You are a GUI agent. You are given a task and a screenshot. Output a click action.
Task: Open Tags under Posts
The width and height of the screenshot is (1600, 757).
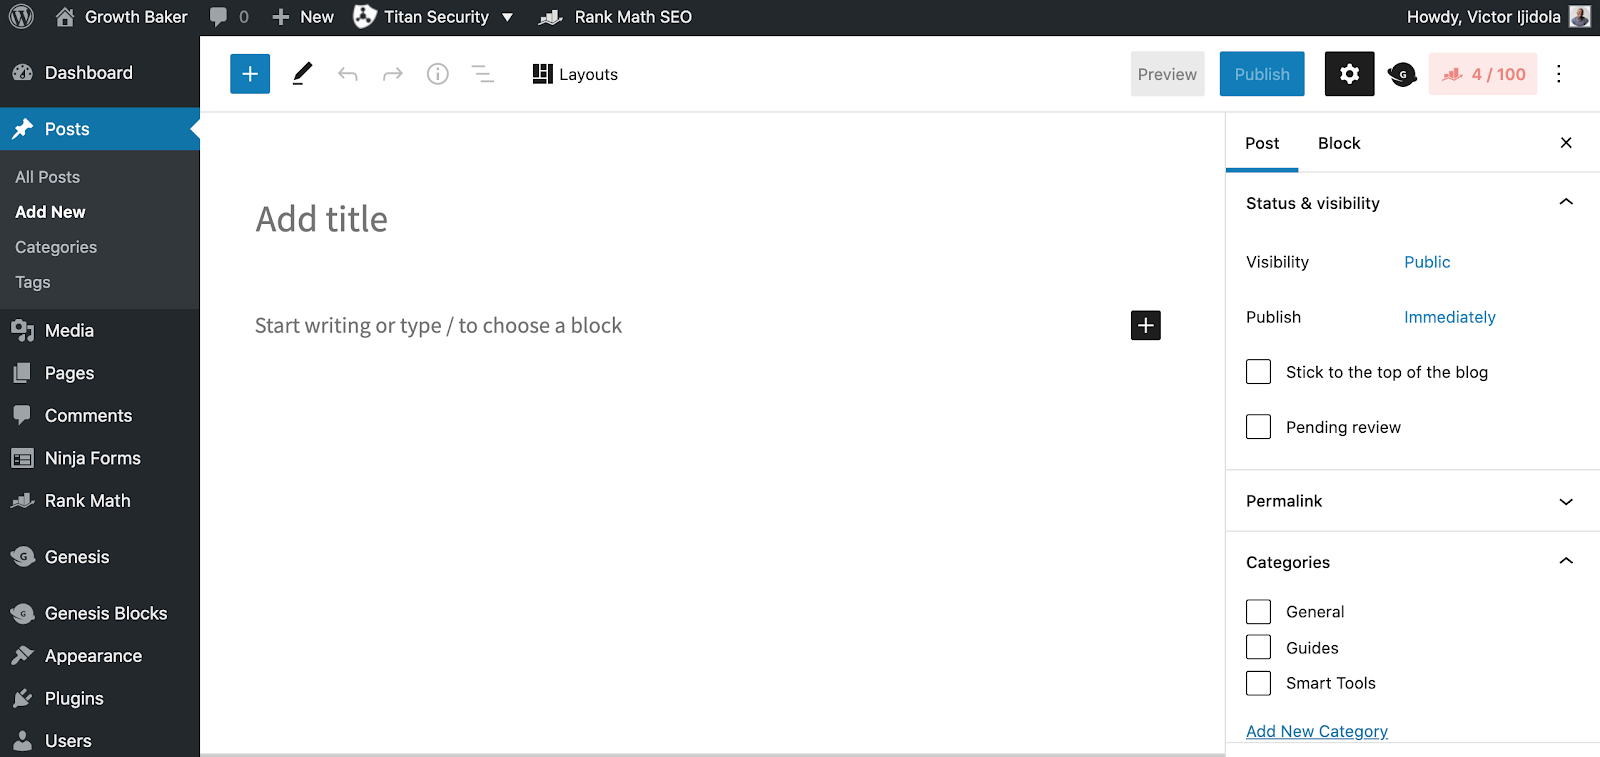pos(33,282)
